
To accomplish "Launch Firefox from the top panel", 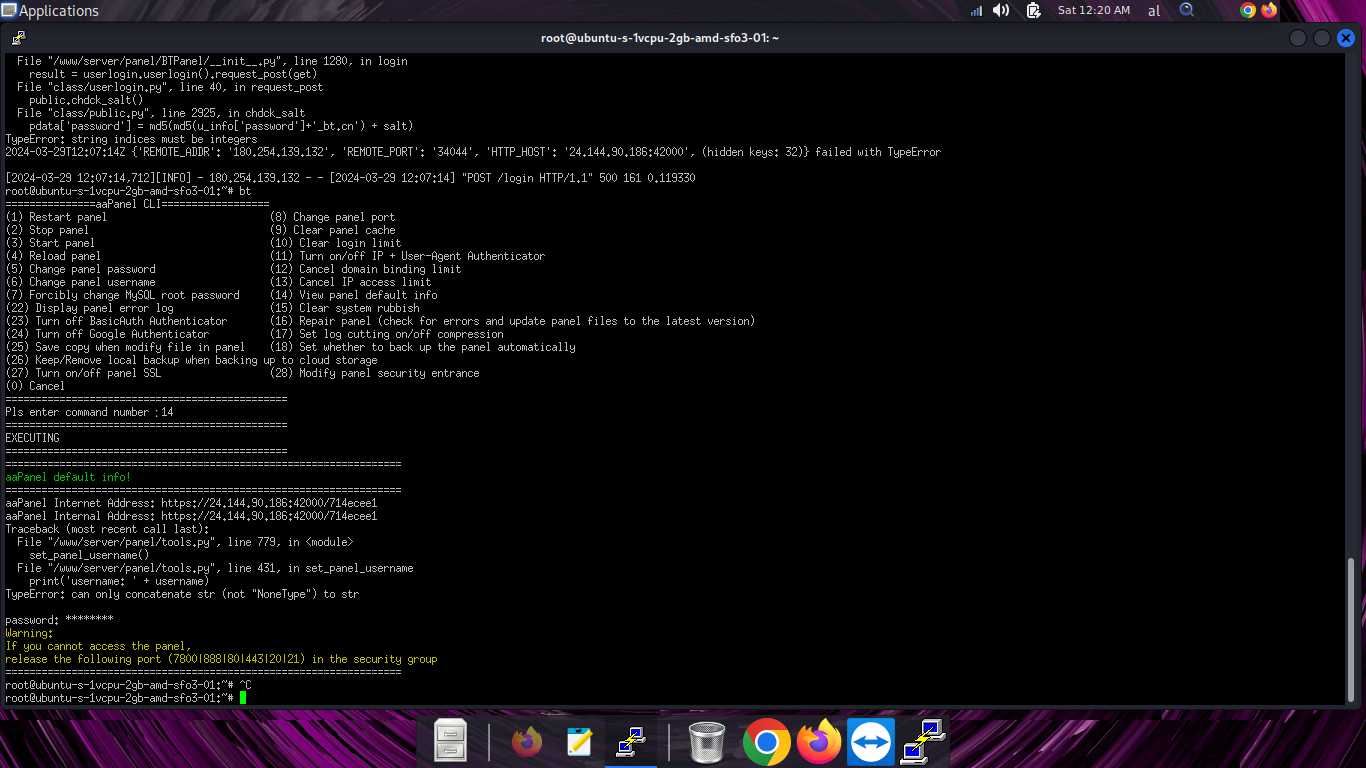I will click(1269, 11).
